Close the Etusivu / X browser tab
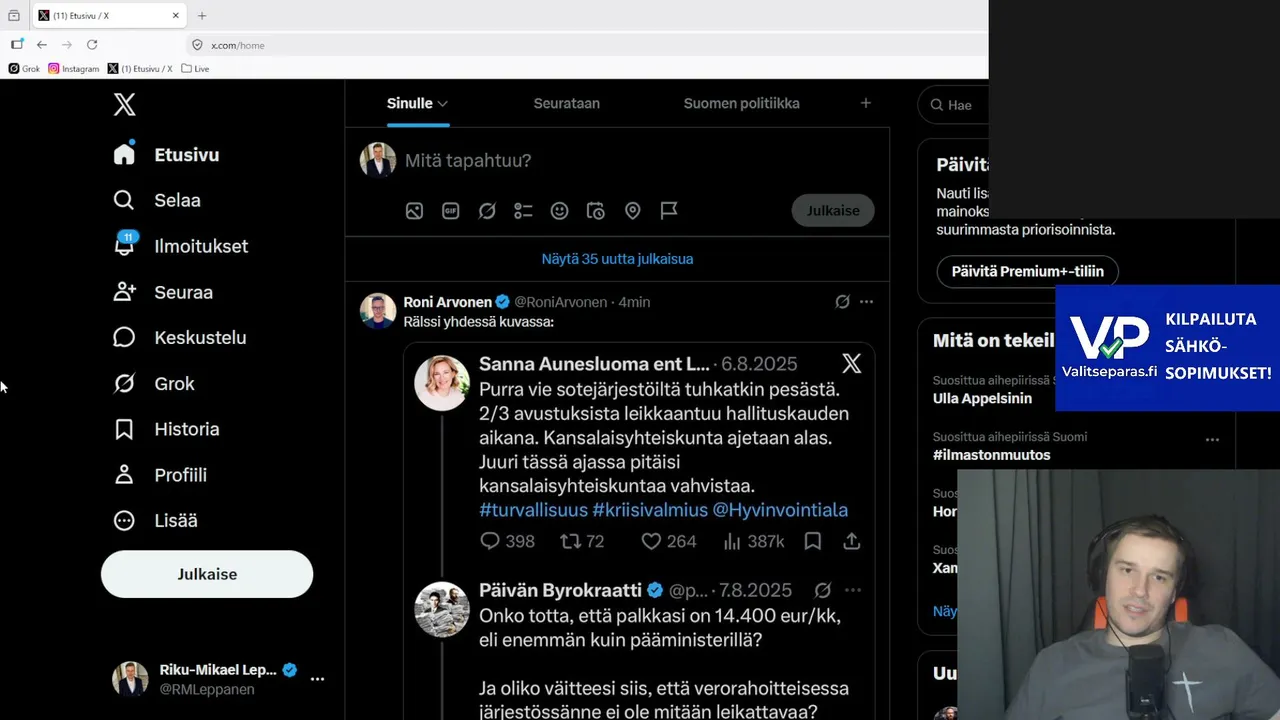 (x=176, y=16)
